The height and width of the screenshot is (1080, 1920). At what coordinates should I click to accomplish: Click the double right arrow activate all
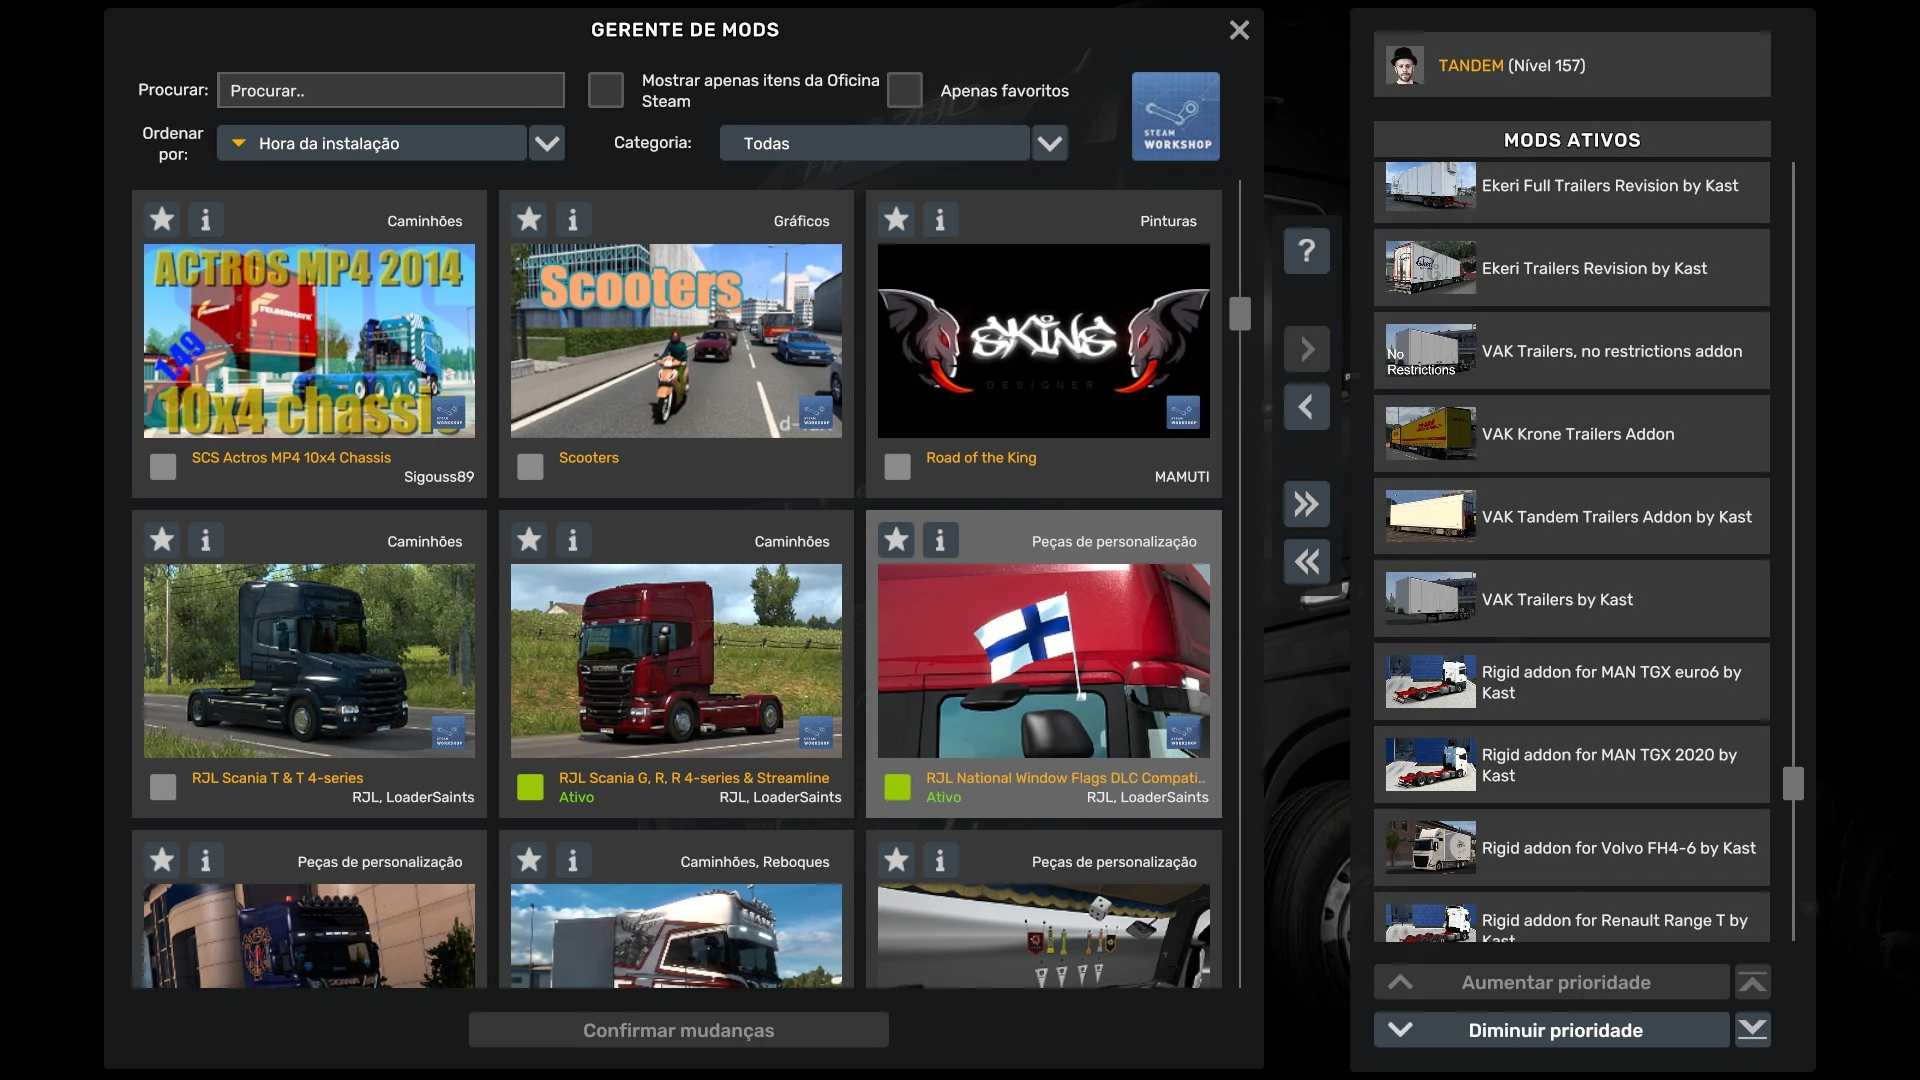[x=1306, y=504]
